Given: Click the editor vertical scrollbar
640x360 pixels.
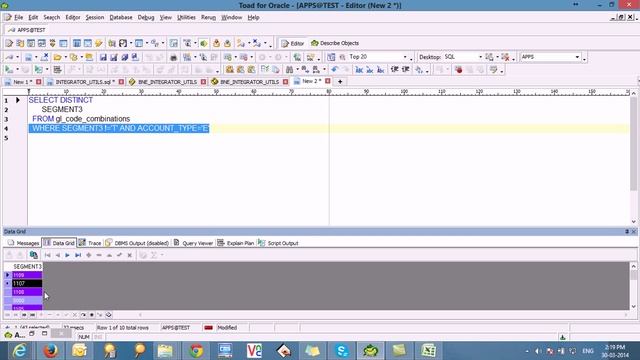Looking at the screenshot, I should point(633,158).
